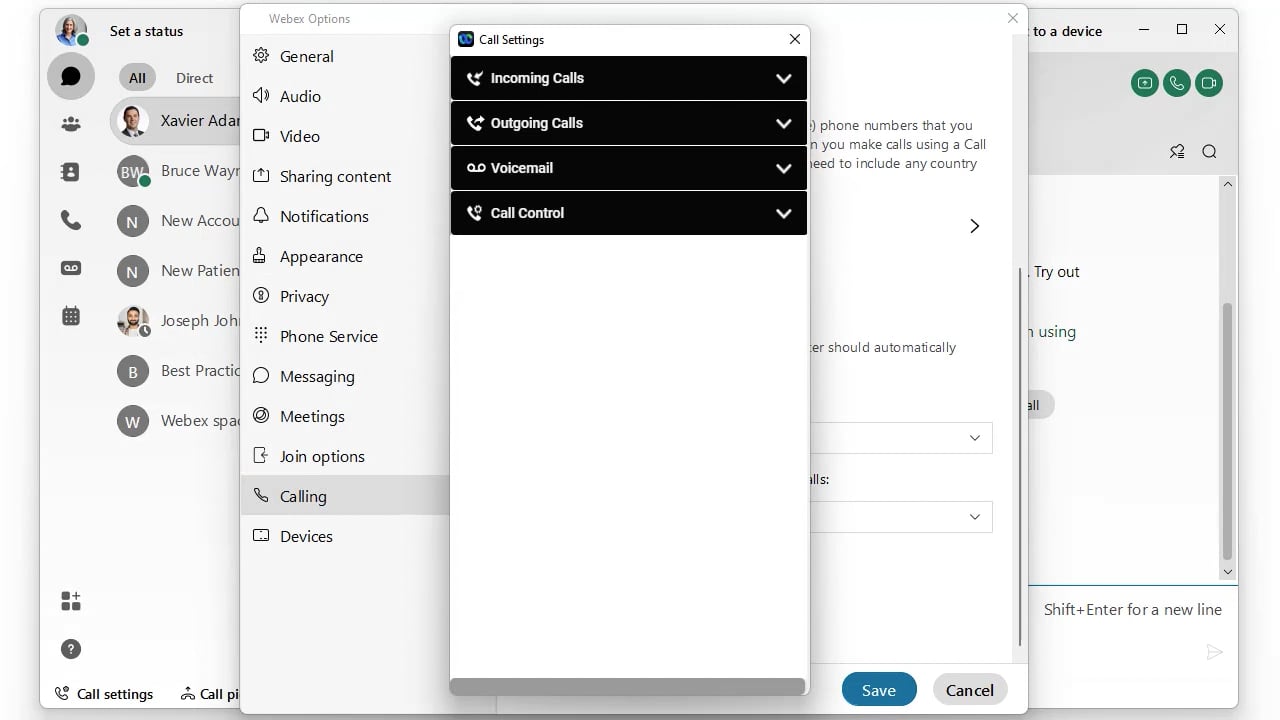Expand the Incoming Calls section
The image size is (1280, 720).
pos(628,78)
